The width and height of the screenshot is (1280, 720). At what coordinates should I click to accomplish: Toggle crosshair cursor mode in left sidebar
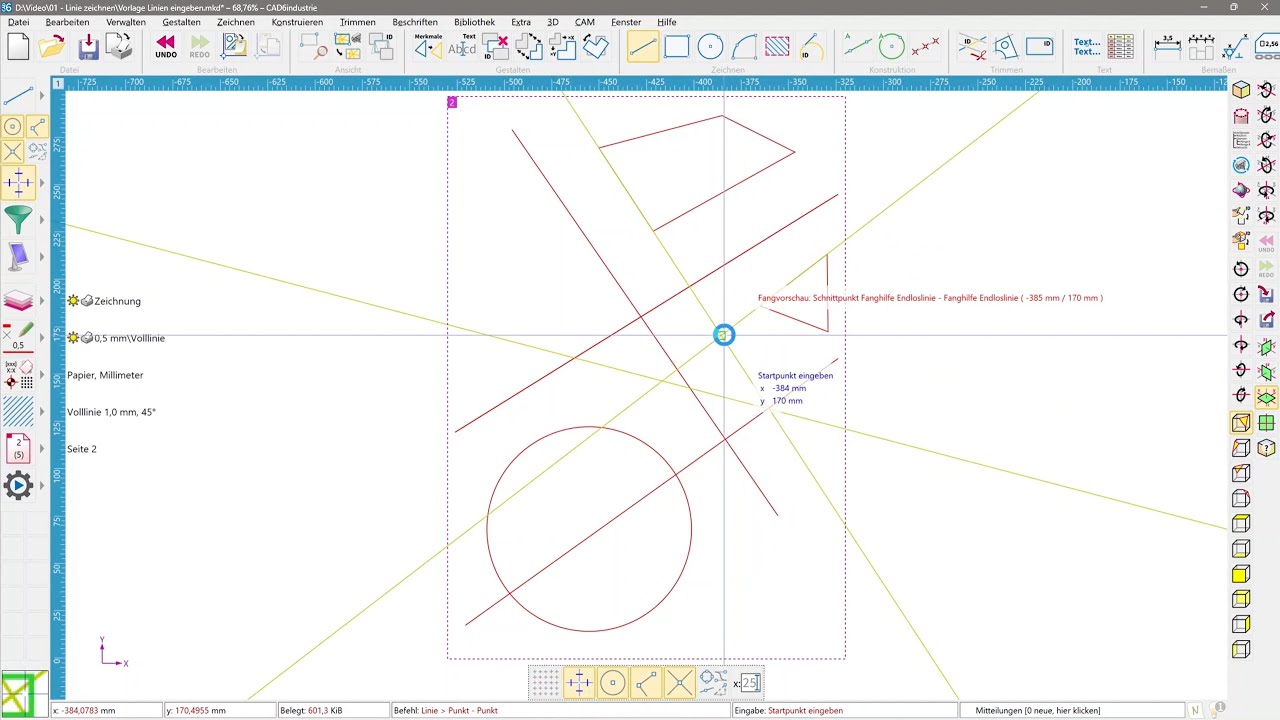tap(18, 182)
